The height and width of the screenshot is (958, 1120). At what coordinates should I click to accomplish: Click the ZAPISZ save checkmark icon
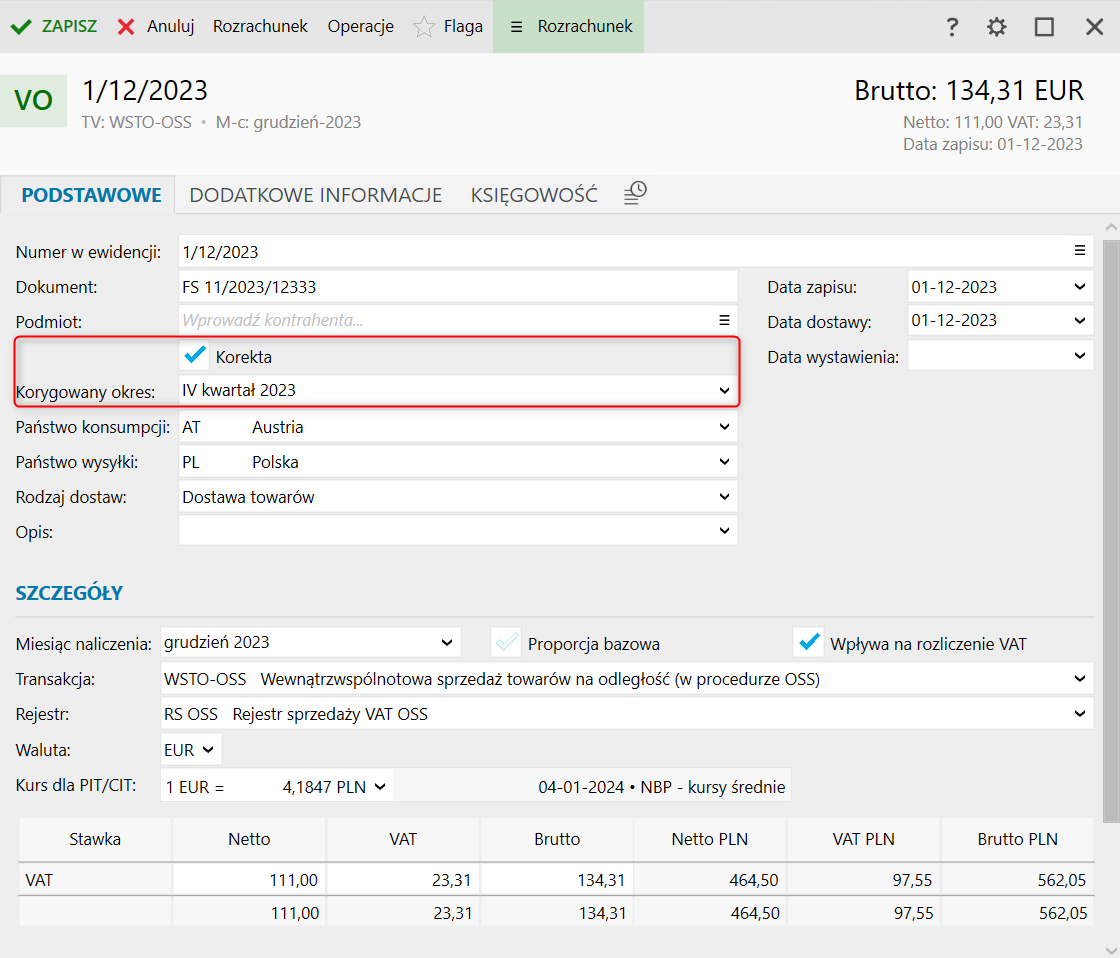(x=21, y=27)
